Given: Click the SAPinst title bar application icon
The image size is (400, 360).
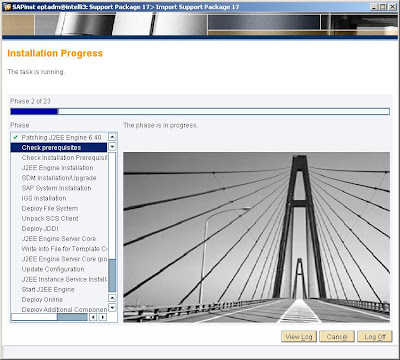Looking at the screenshot, I should click(x=7, y=6).
